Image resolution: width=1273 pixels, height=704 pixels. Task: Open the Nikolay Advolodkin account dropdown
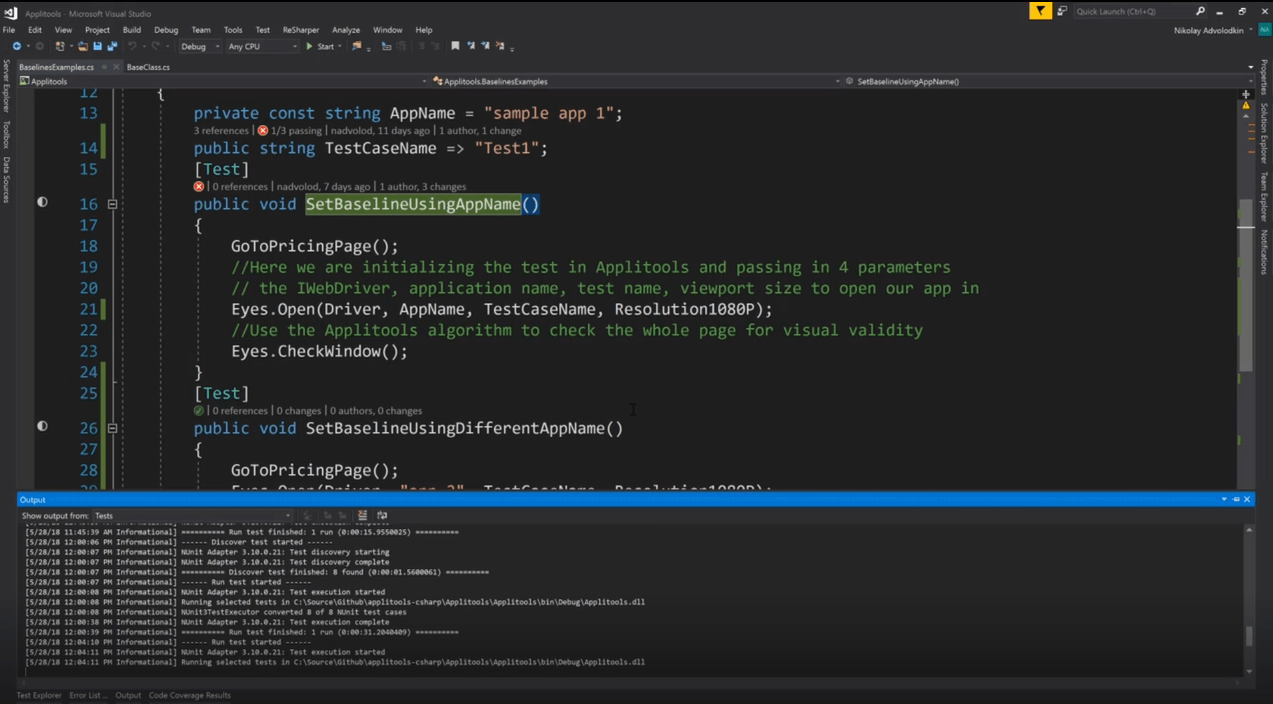pos(1213,30)
